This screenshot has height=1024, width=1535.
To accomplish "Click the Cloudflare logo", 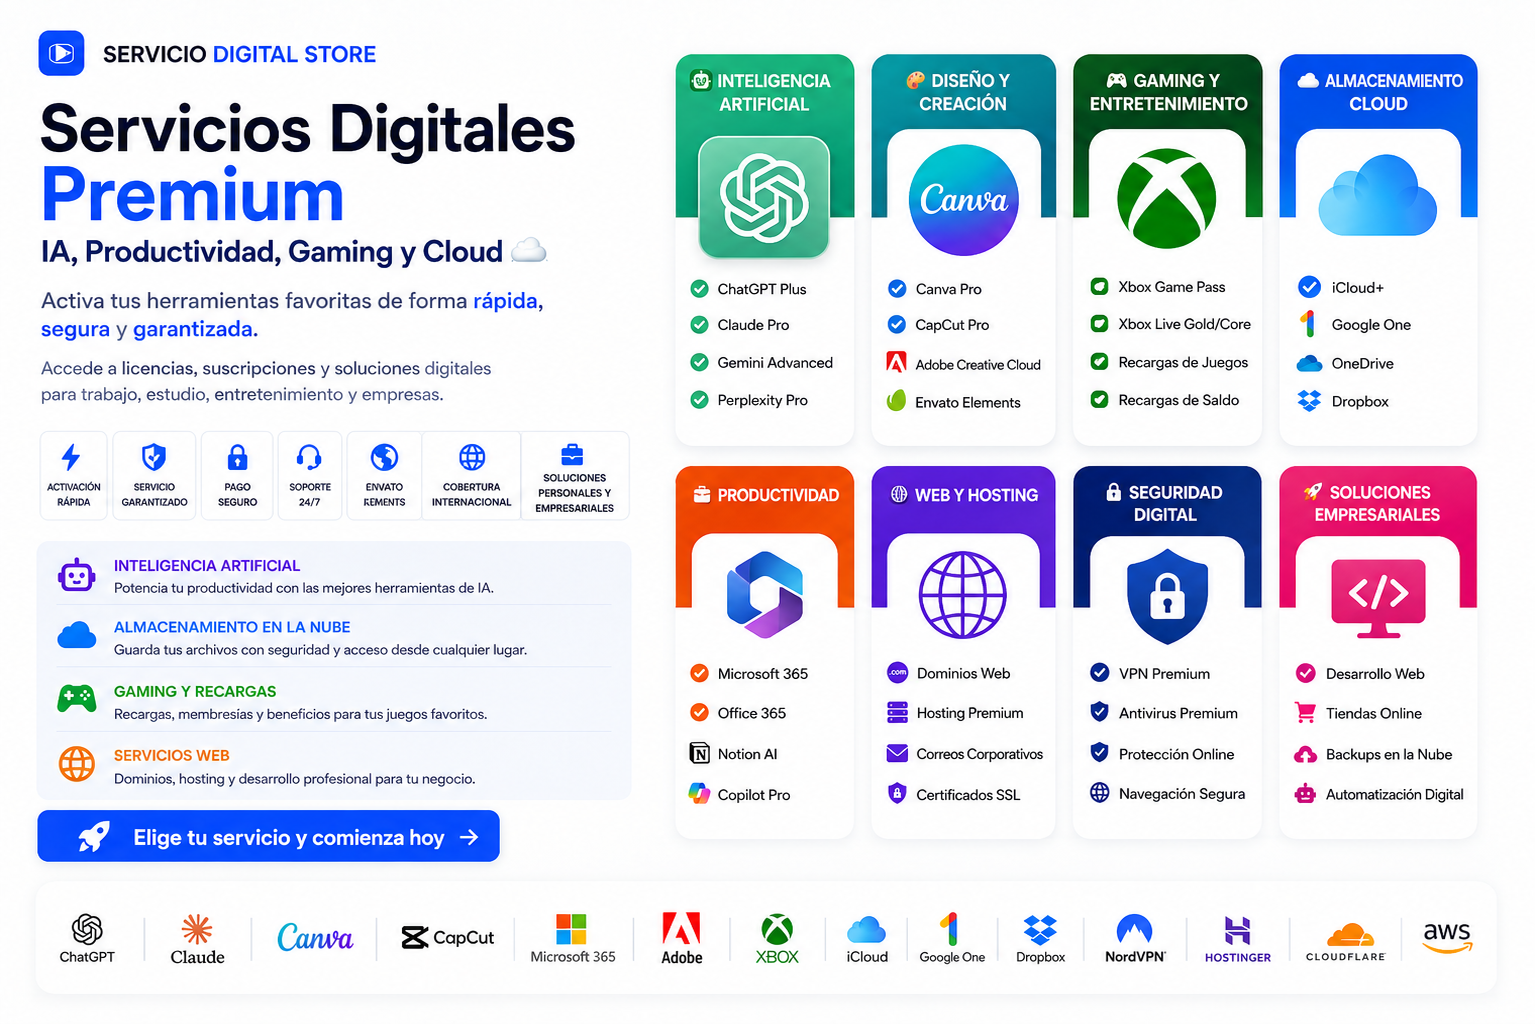I will tap(1346, 942).
